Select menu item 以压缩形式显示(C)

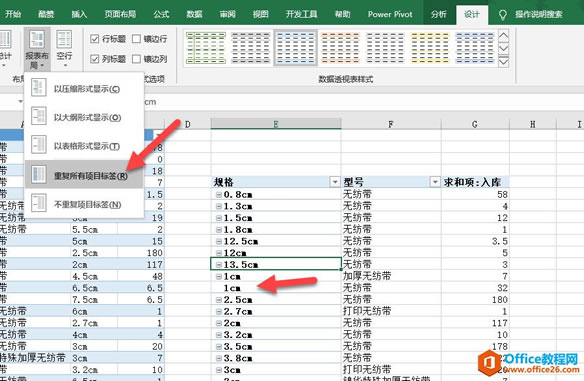[x=84, y=88]
